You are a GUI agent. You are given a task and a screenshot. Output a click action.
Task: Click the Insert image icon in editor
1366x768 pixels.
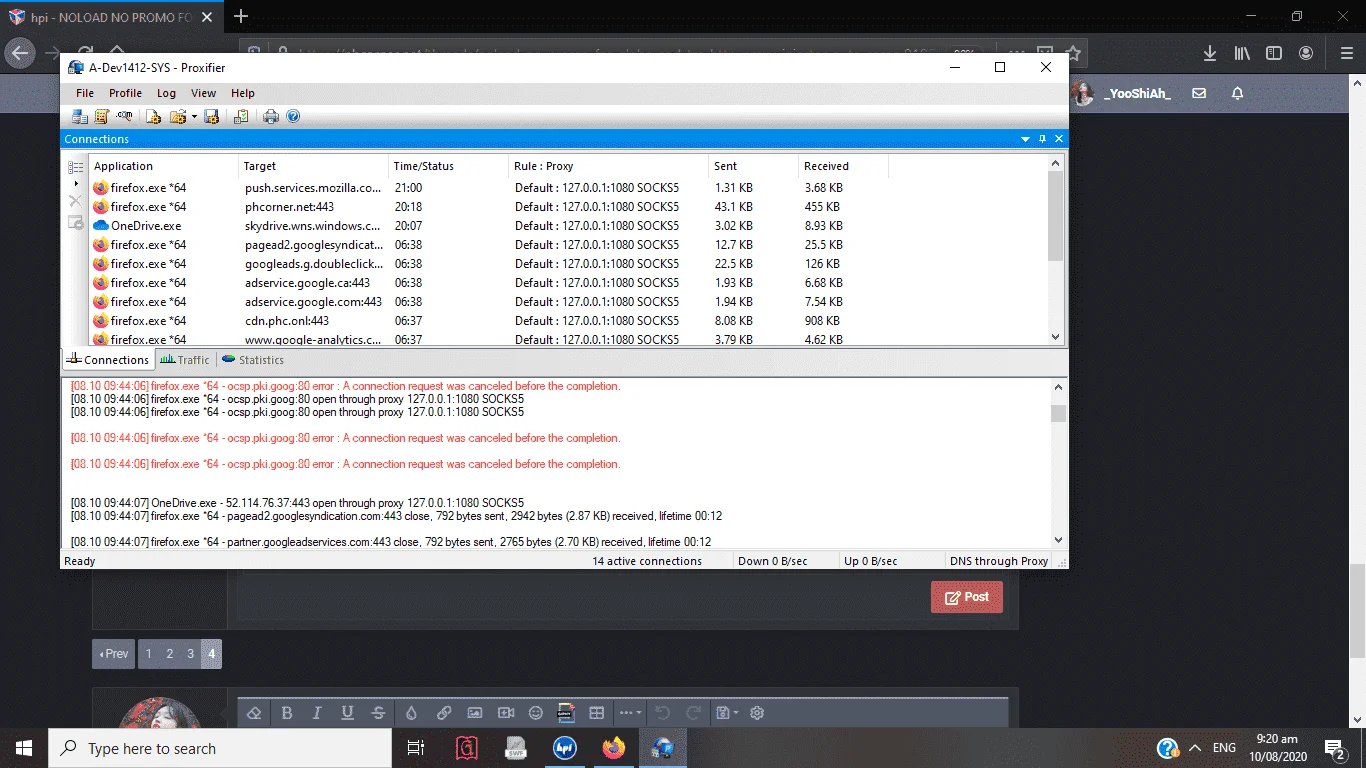[475, 713]
